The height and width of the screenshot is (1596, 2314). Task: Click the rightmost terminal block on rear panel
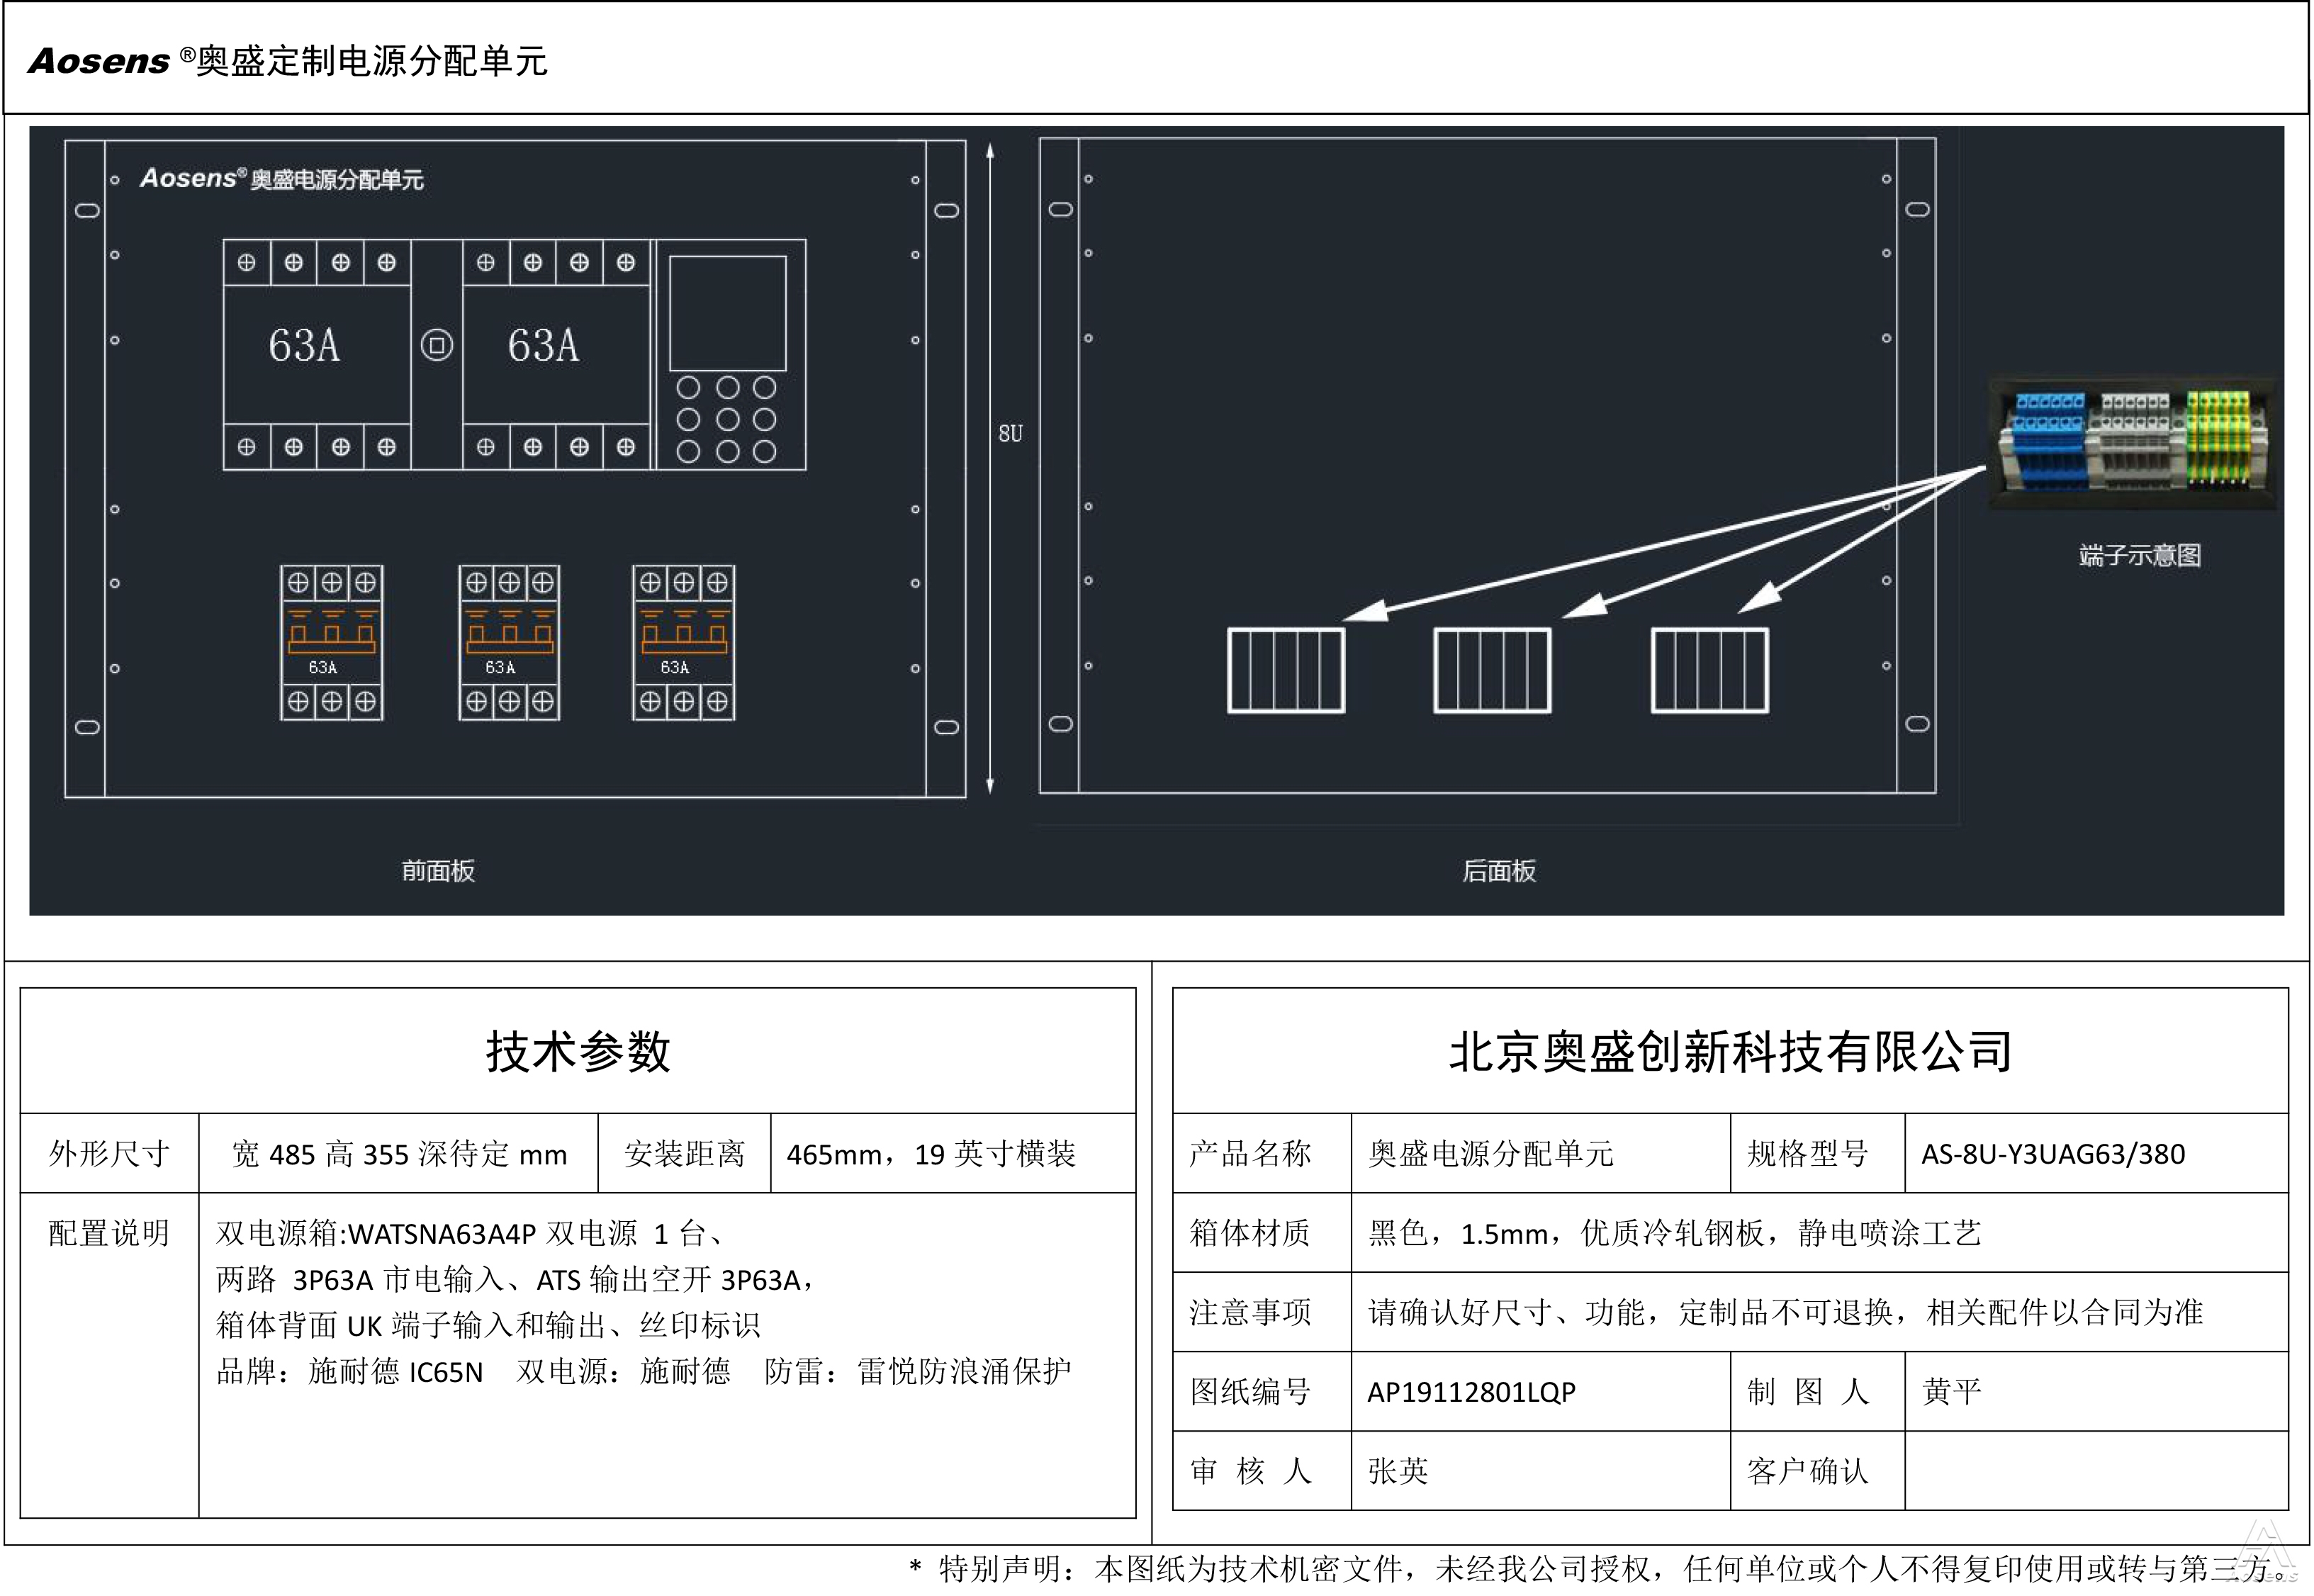pyautogui.click(x=1709, y=670)
